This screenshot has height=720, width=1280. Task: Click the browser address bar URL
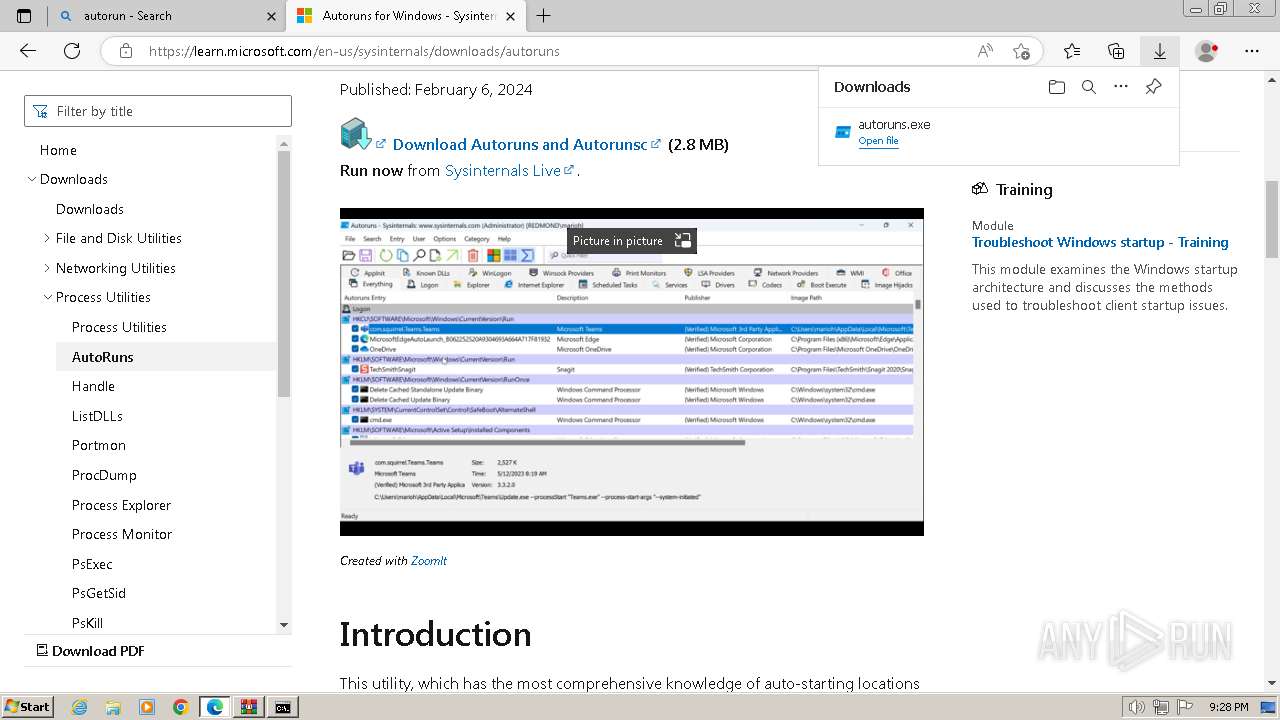354,51
